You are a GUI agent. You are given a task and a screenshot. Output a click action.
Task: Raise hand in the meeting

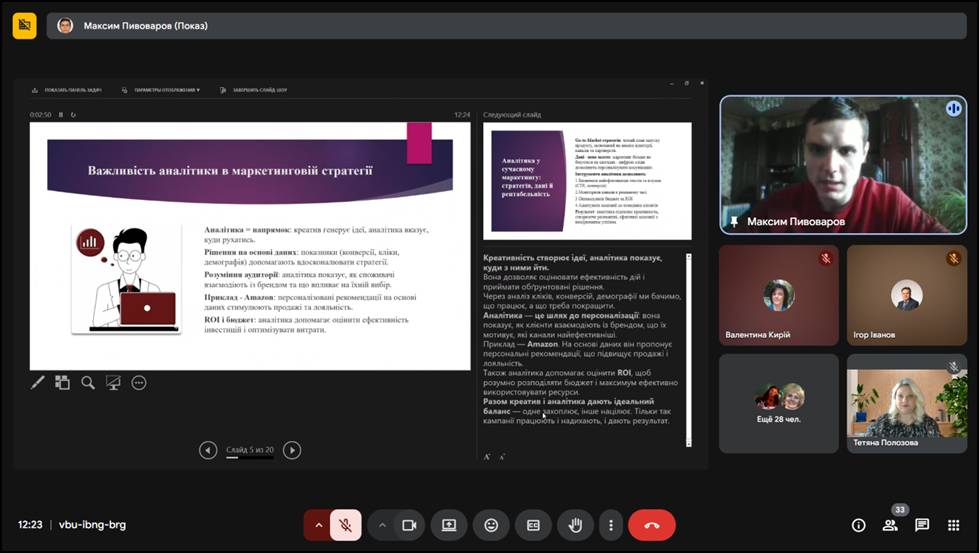pos(575,525)
